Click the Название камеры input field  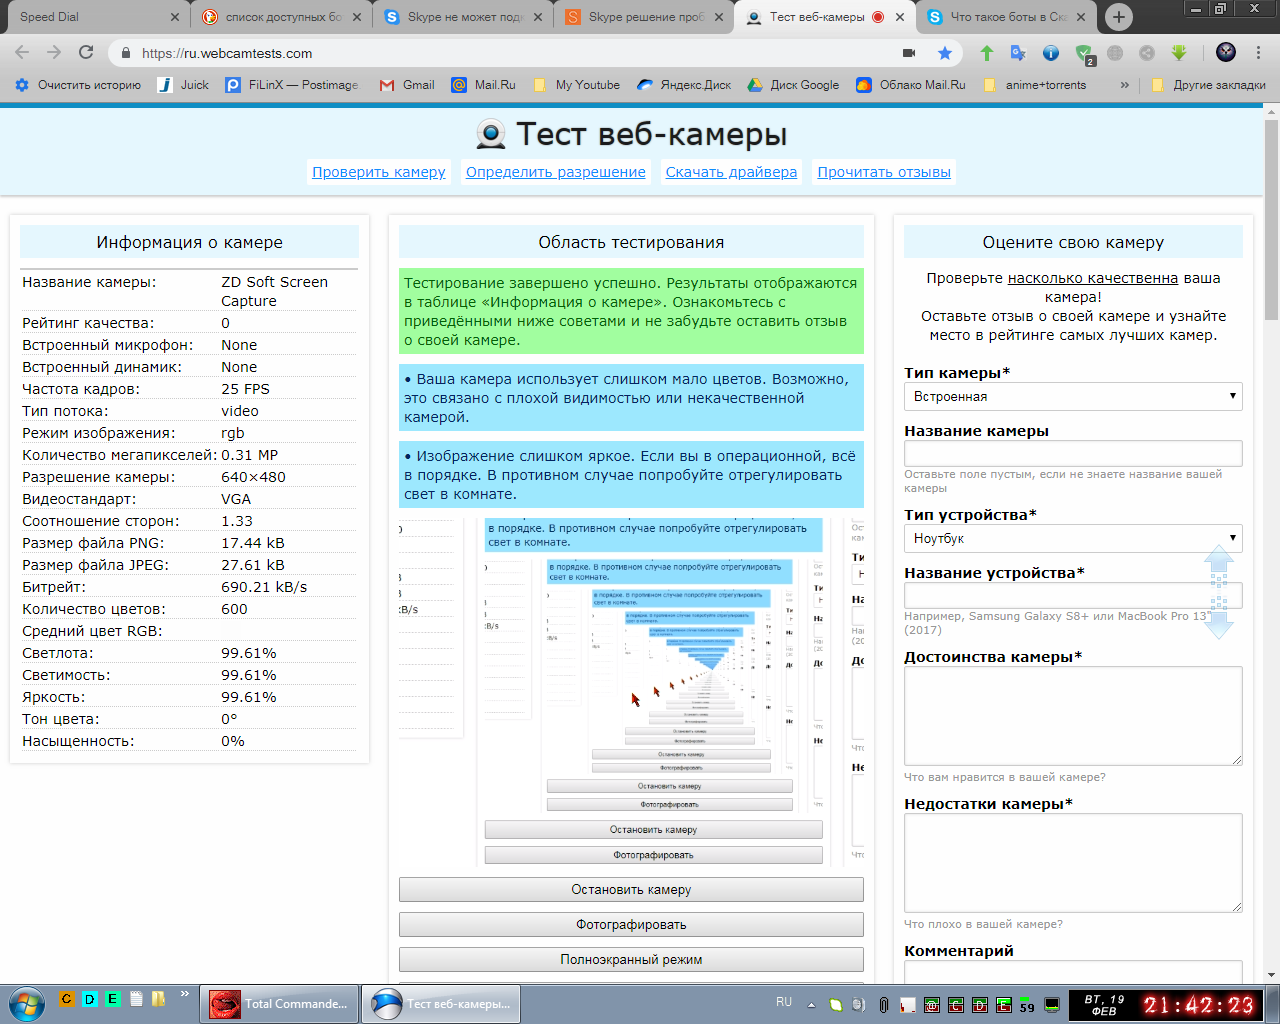1073,453
